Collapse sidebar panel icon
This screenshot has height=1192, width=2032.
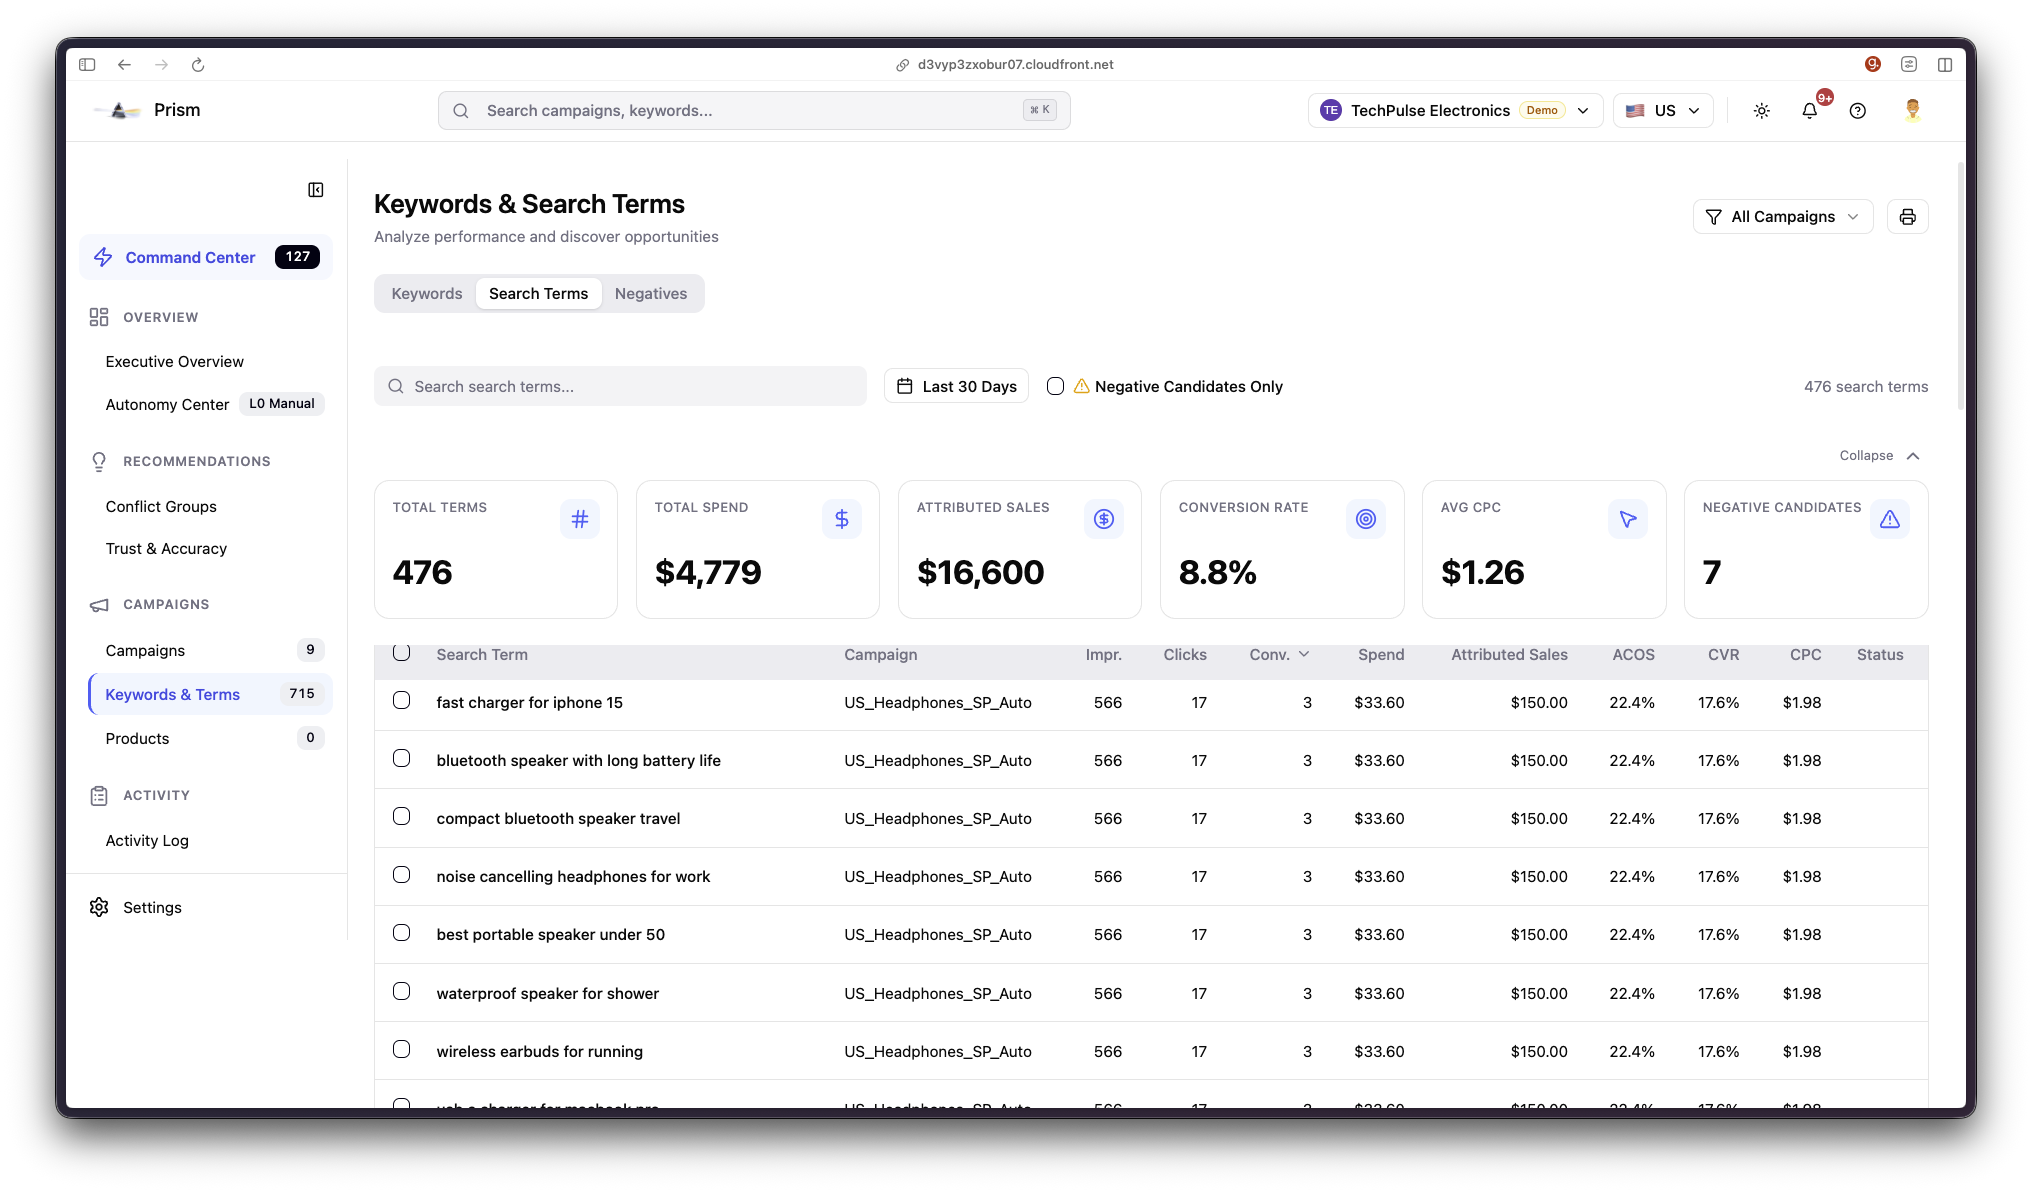point(315,190)
